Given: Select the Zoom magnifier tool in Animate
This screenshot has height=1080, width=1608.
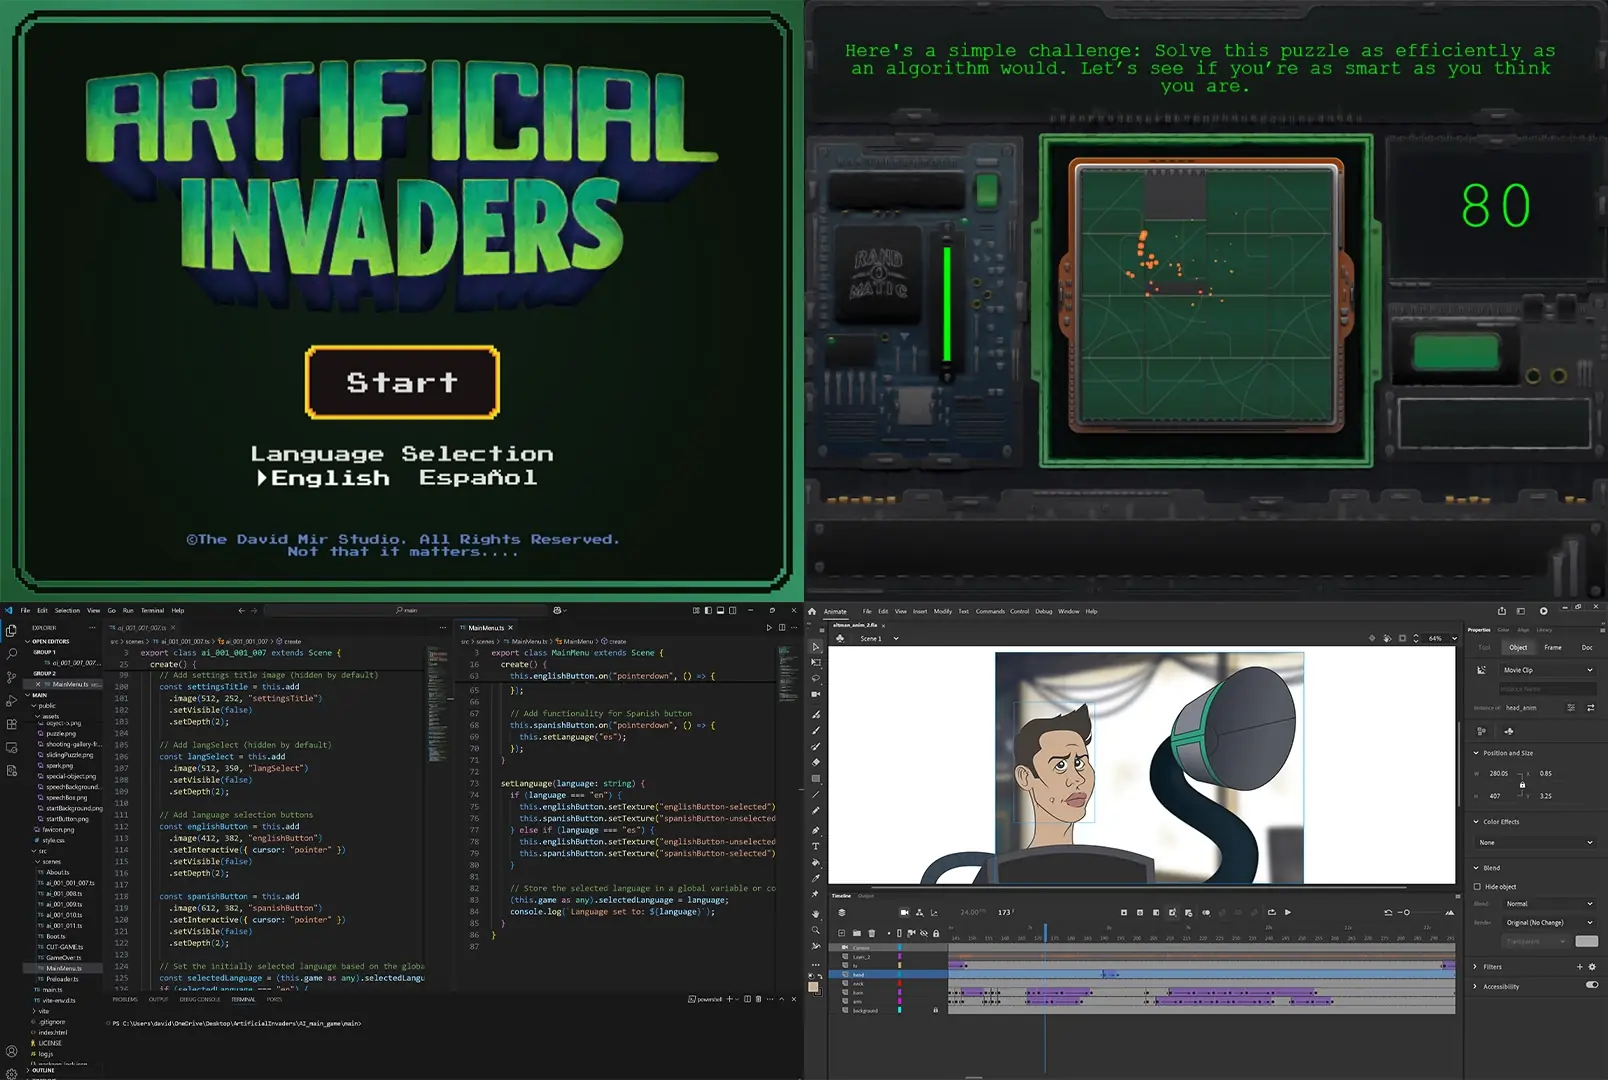Looking at the screenshot, I should pyautogui.click(x=816, y=930).
